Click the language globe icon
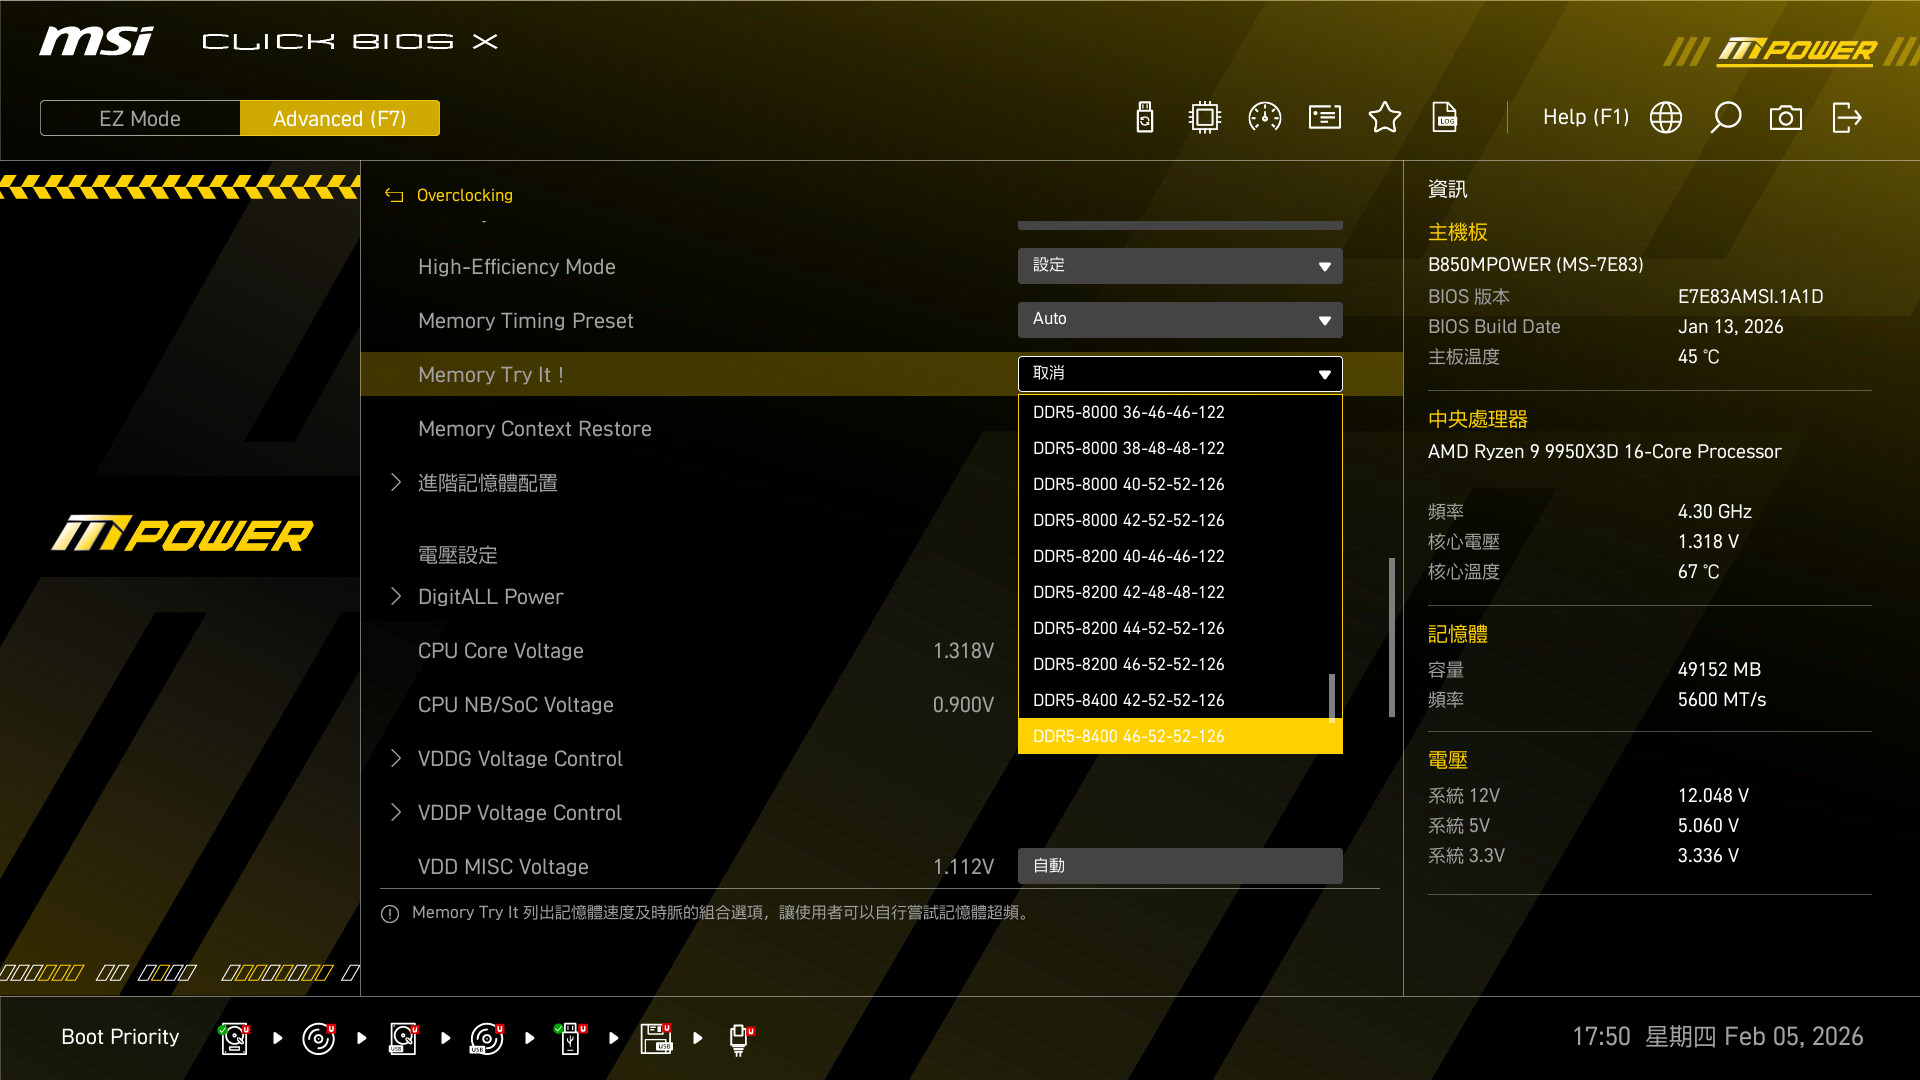 click(x=1665, y=118)
